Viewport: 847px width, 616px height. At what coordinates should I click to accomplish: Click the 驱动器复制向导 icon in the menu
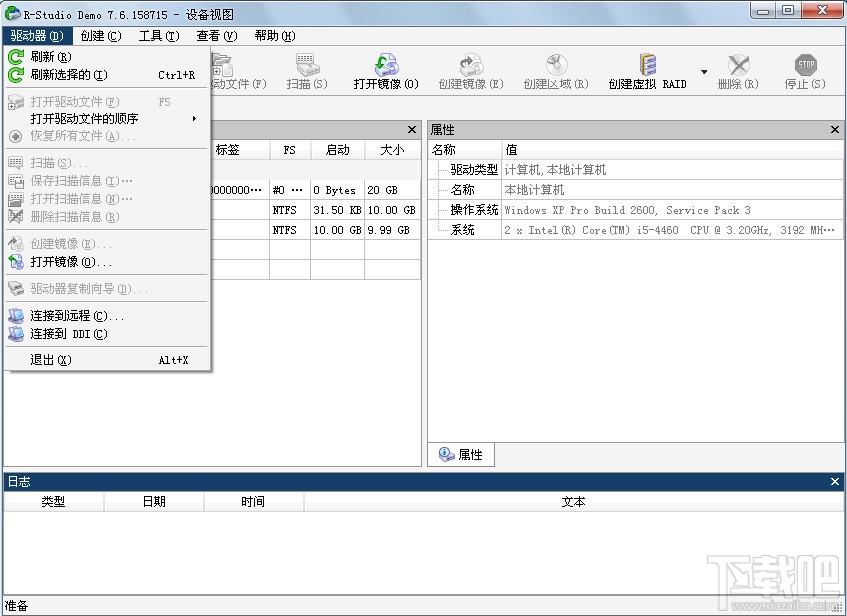click(16, 289)
